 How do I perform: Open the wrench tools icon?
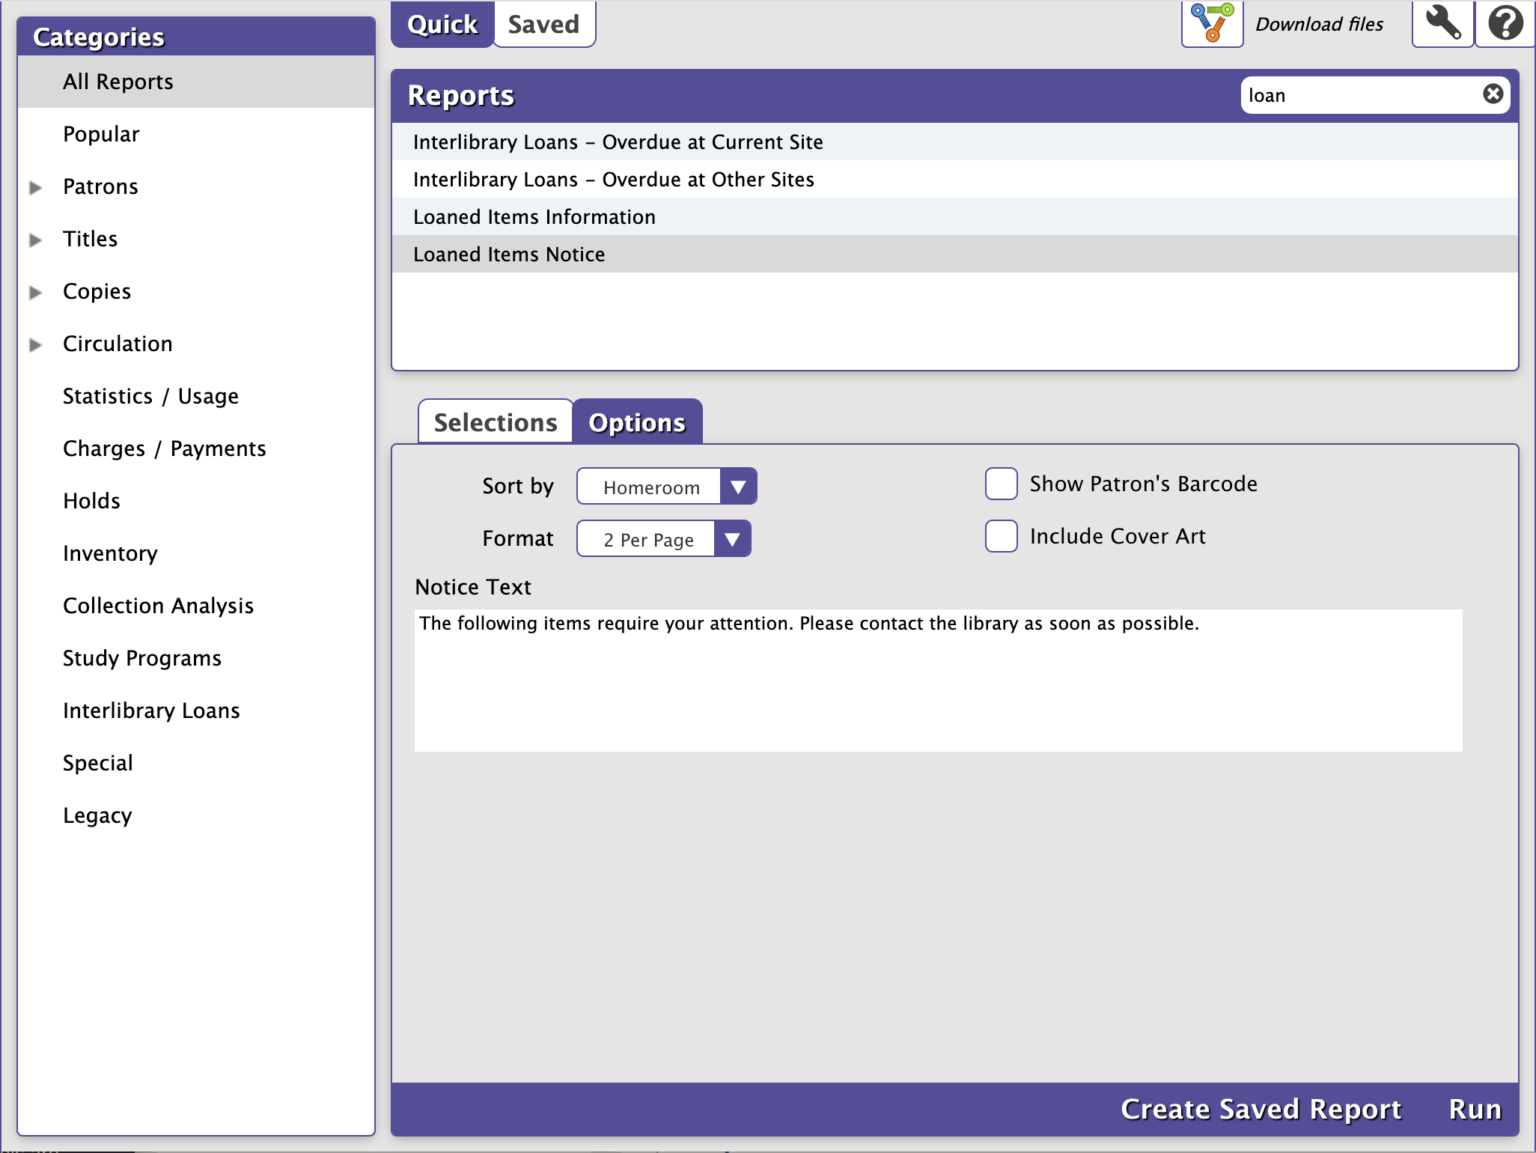click(x=1442, y=23)
